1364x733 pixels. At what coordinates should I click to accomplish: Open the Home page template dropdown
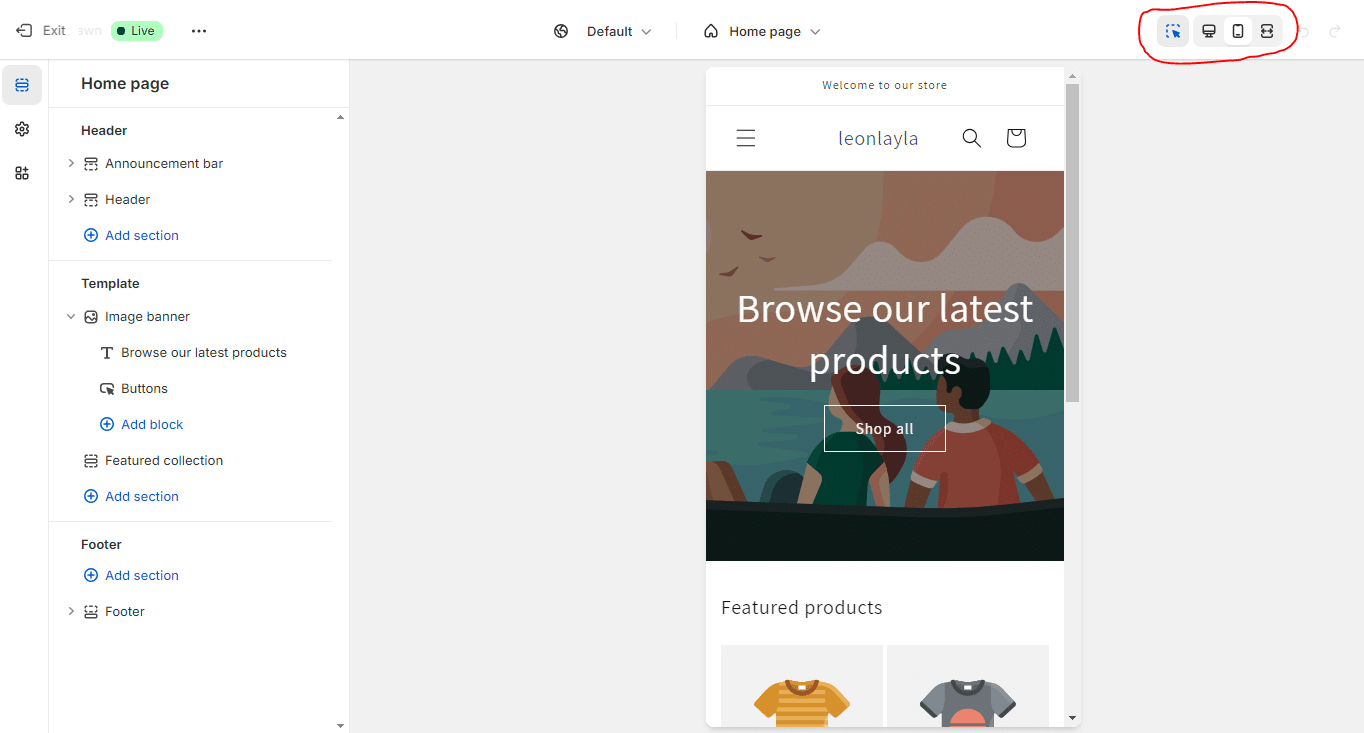pos(763,31)
